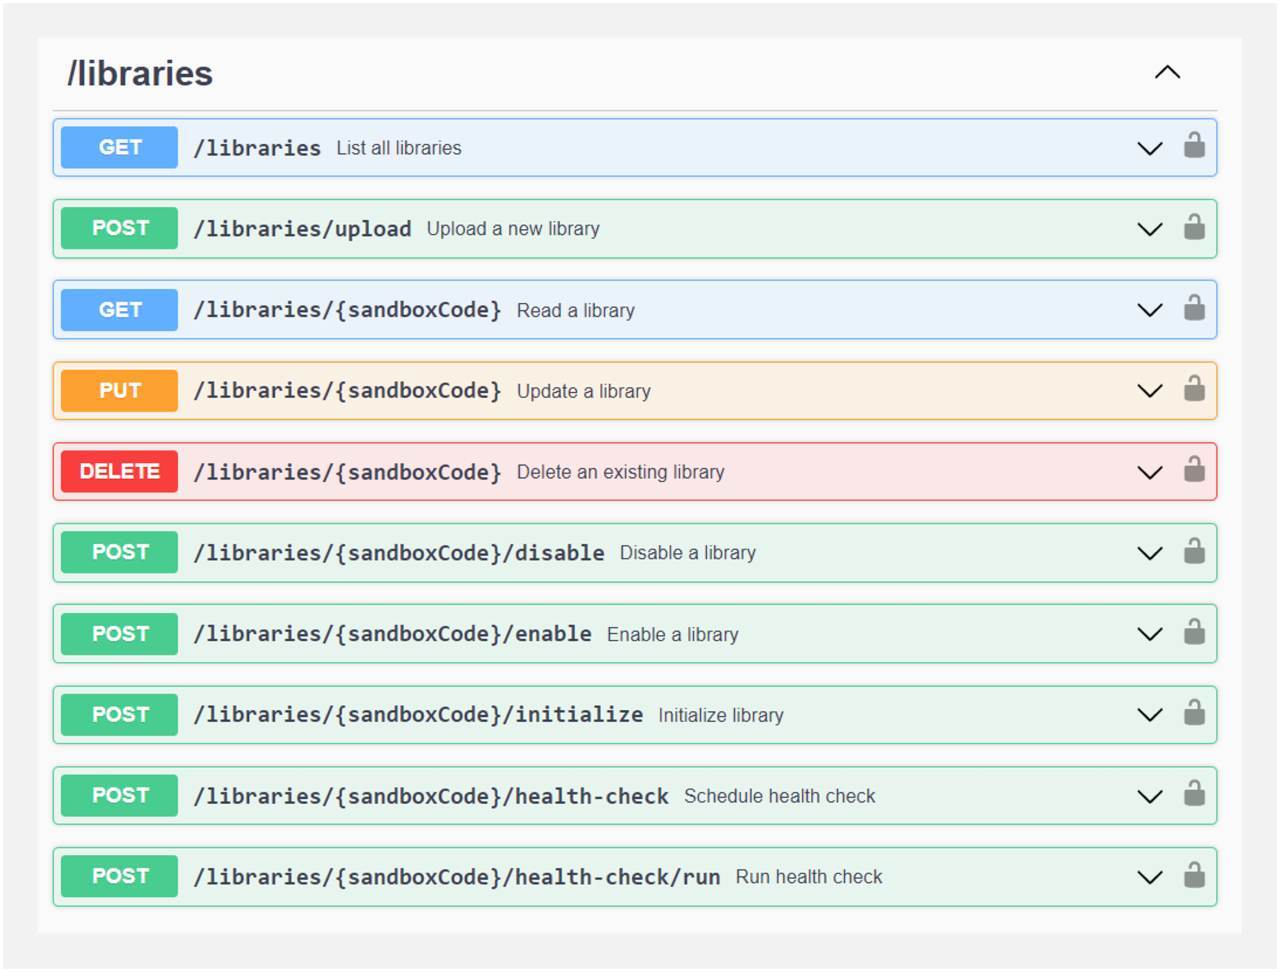Open the /libraries/upload path link
Image resolution: width=1280 pixels, height=972 pixels.
pos(302,229)
